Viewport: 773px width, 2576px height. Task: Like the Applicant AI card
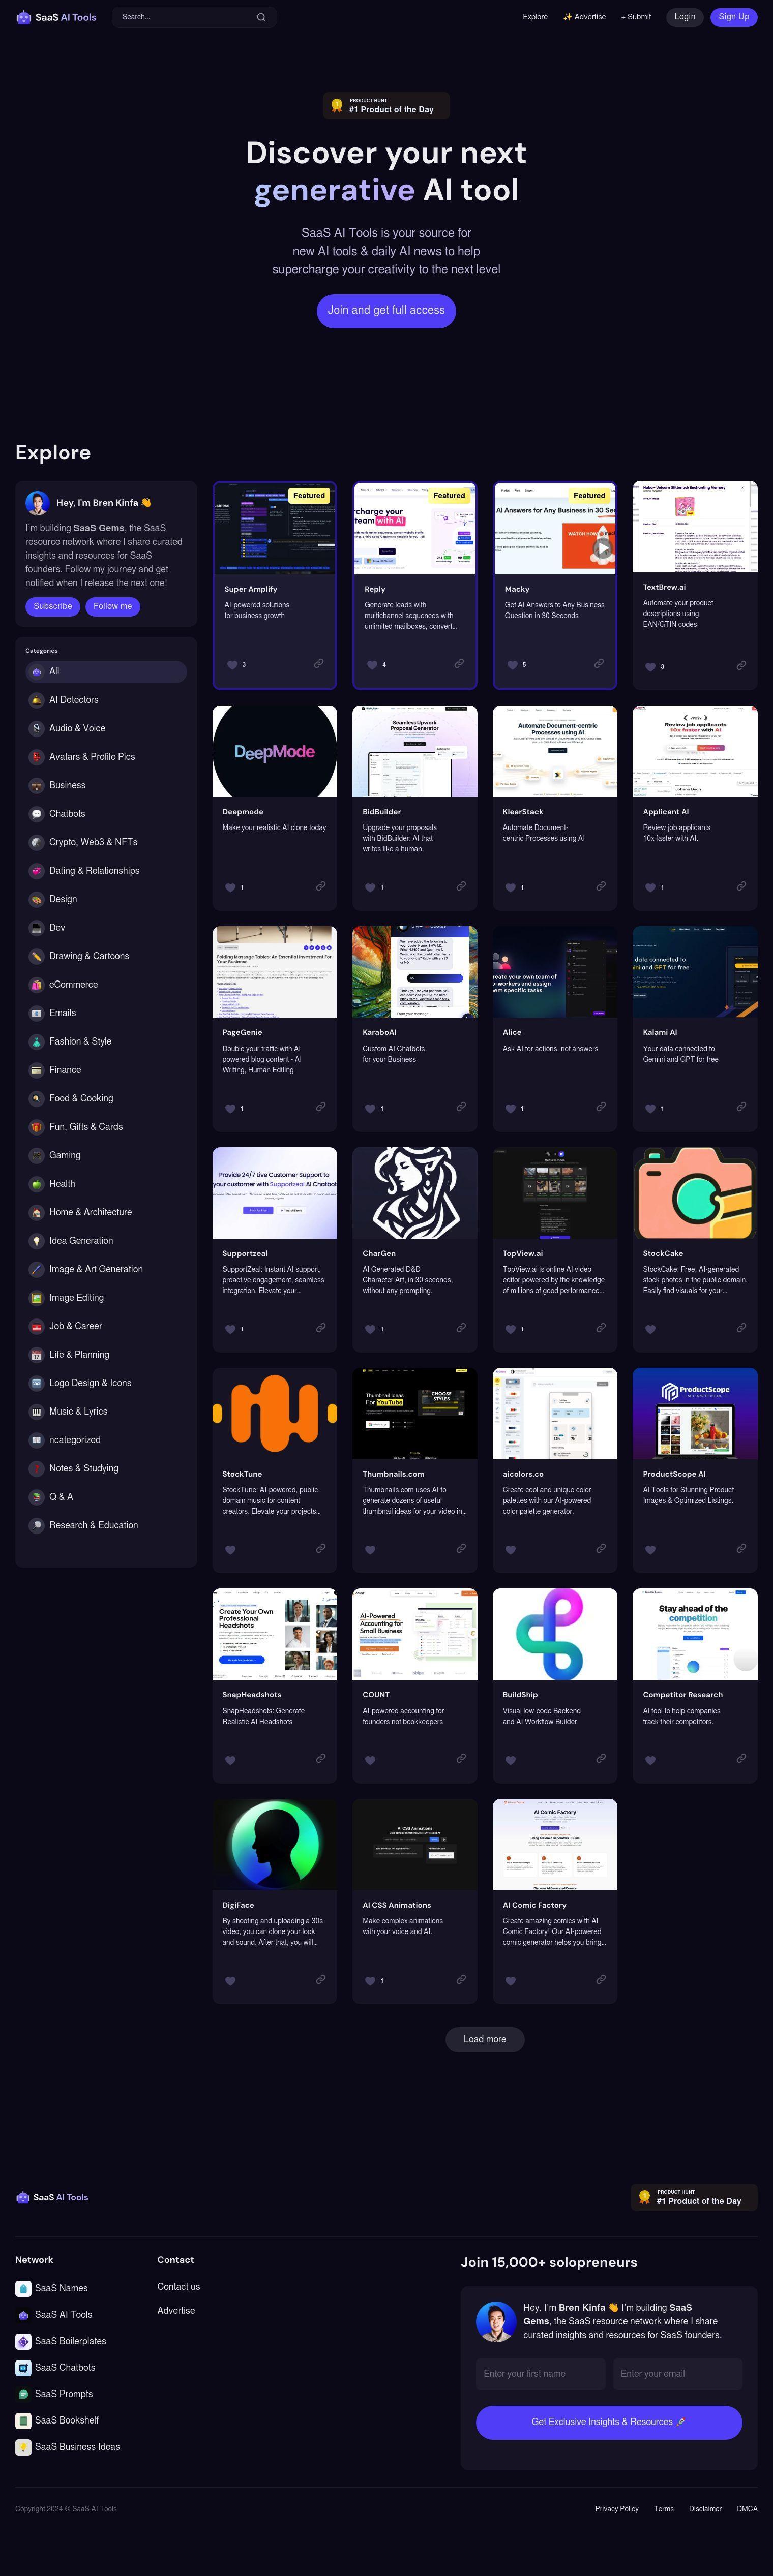650,888
